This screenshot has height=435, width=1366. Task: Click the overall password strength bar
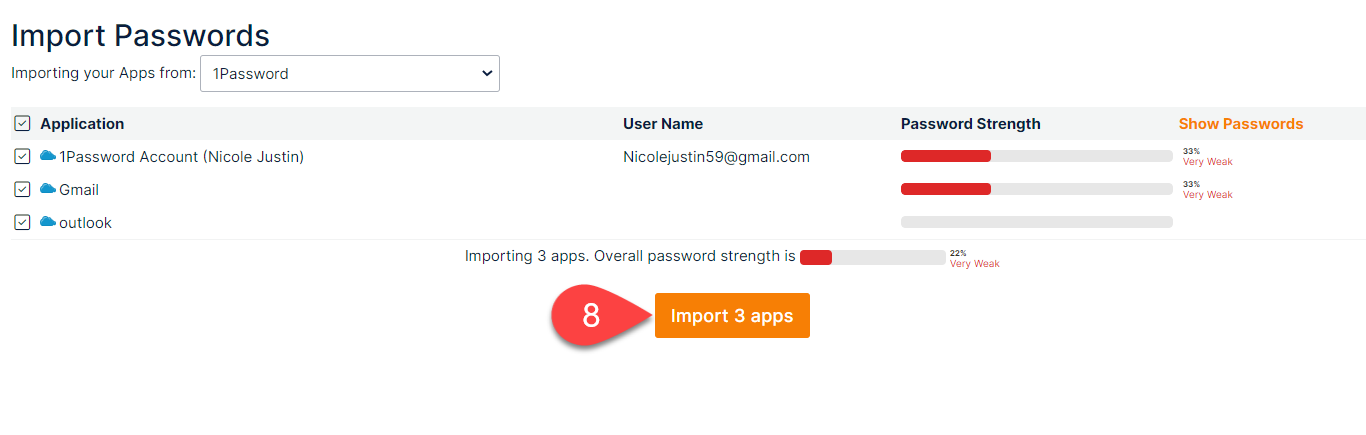coord(873,257)
